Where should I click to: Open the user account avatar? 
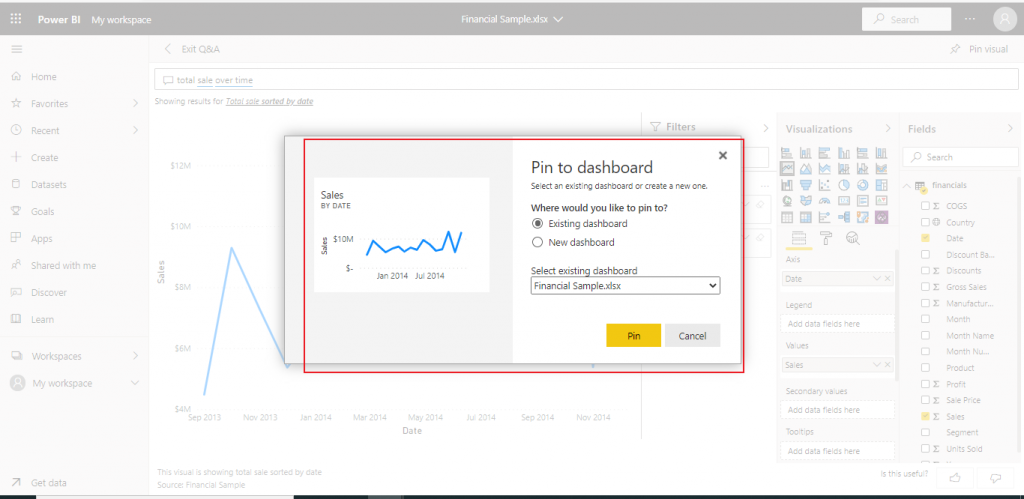click(x=1004, y=19)
